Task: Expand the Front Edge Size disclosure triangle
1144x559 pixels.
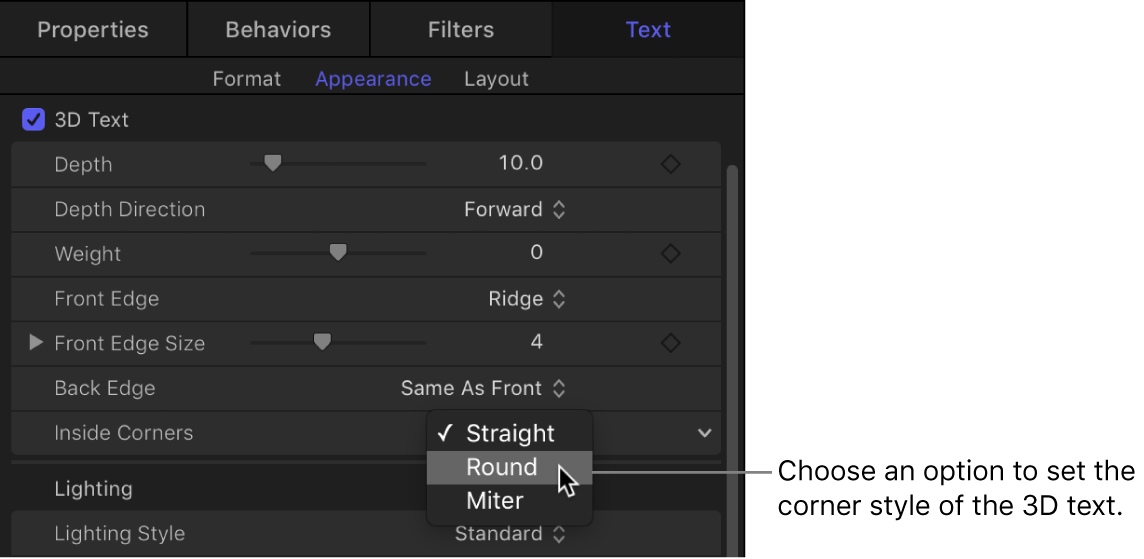Action: pyautogui.click(x=36, y=343)
